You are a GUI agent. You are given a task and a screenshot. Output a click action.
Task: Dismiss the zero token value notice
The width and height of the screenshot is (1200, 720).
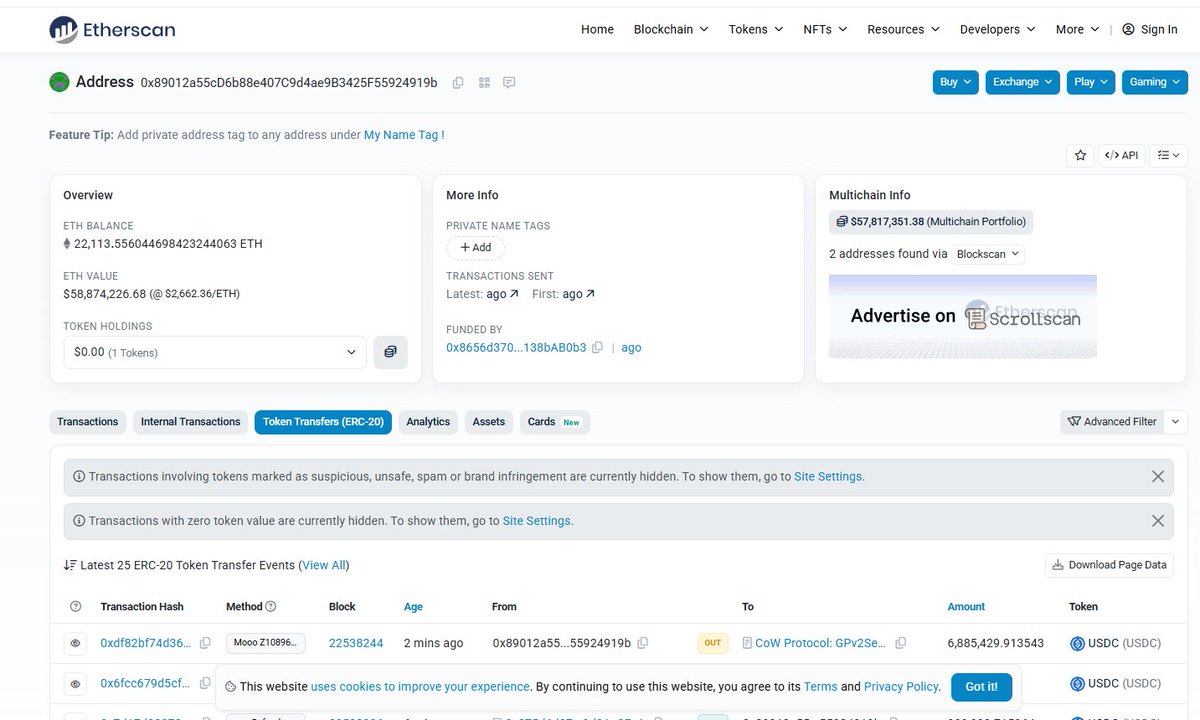tap(1158, 521)
